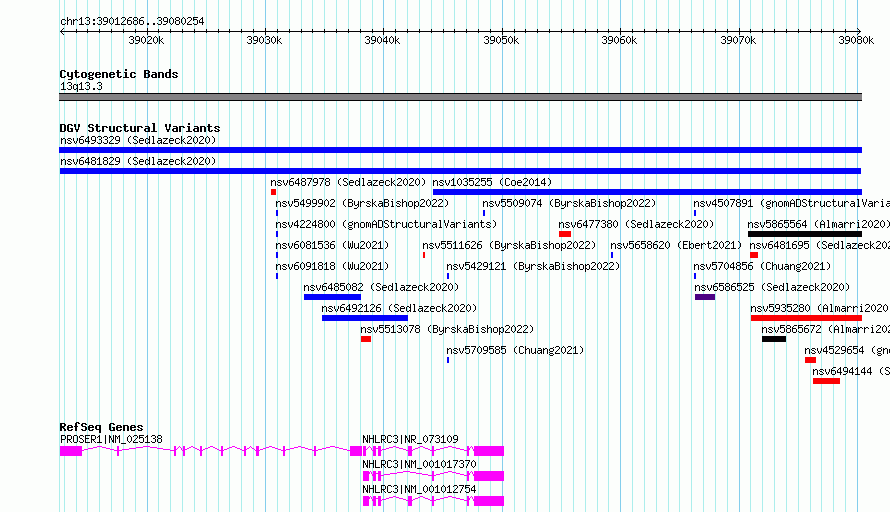Select nsv5709585 (Chuang2021) label

pos(515,350)
